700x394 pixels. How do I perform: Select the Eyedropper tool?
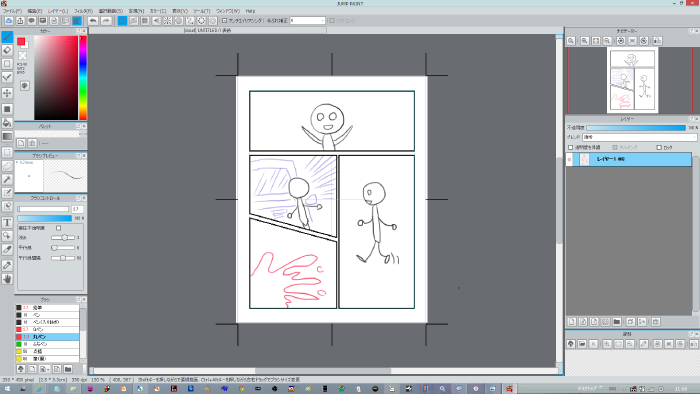click(7, 265)
